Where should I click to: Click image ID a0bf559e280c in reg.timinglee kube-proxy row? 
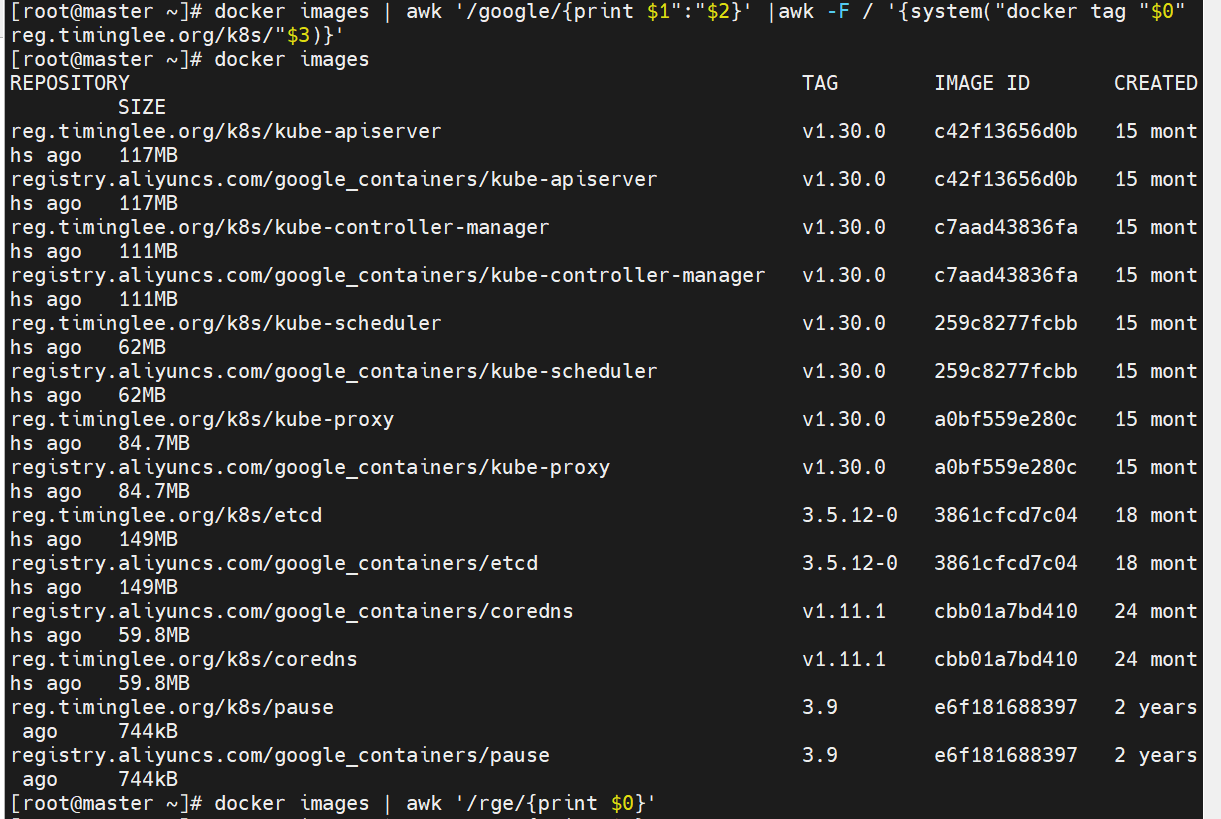(x=1006, y=419)
